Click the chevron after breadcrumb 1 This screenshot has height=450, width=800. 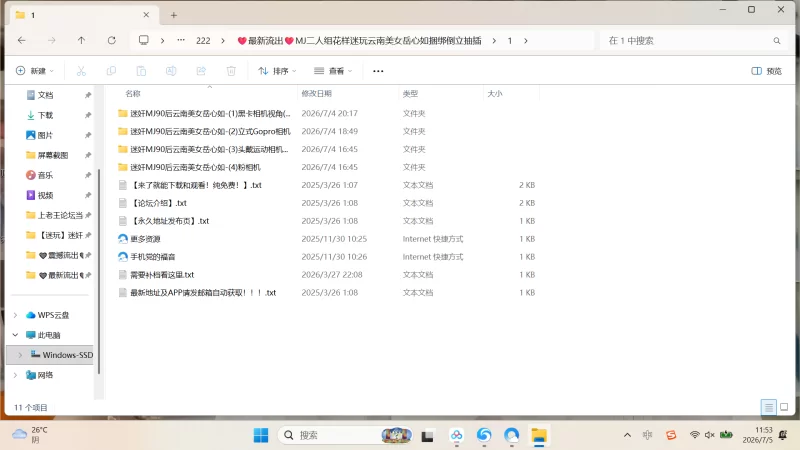[526, 41]
